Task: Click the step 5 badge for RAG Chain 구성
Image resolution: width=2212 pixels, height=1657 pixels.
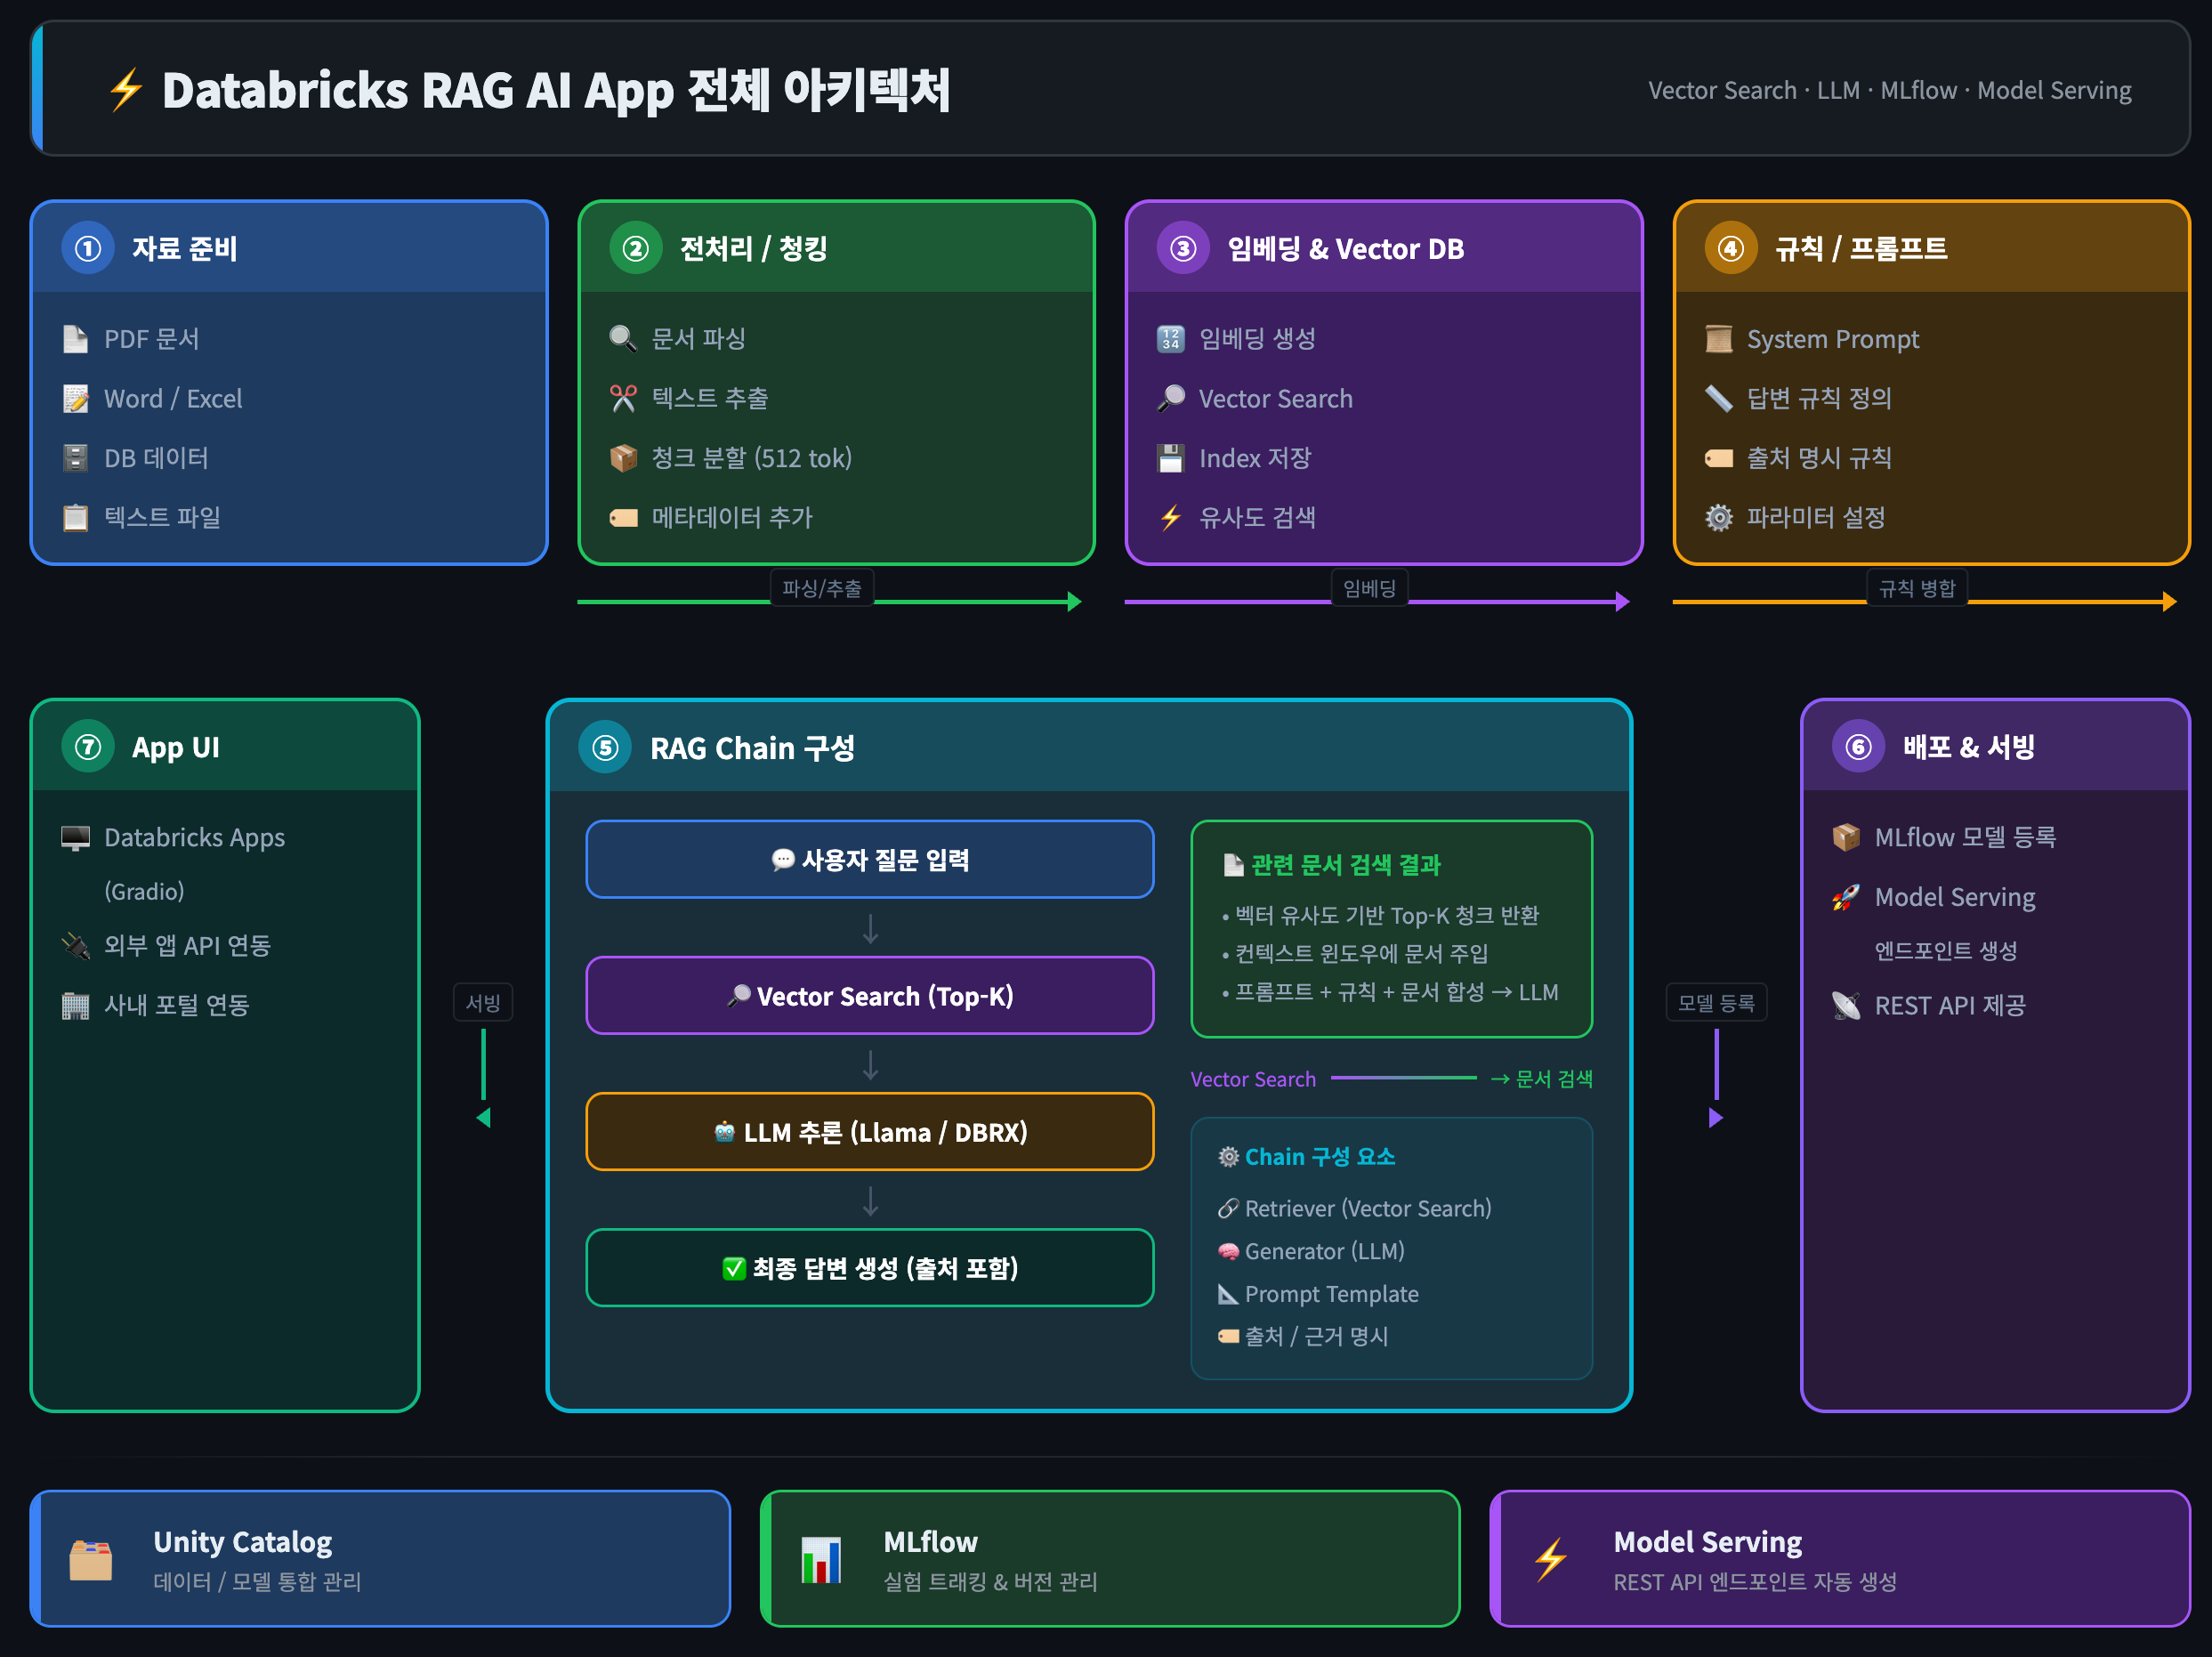Action: pyautogui.click(x=605, y=748)
